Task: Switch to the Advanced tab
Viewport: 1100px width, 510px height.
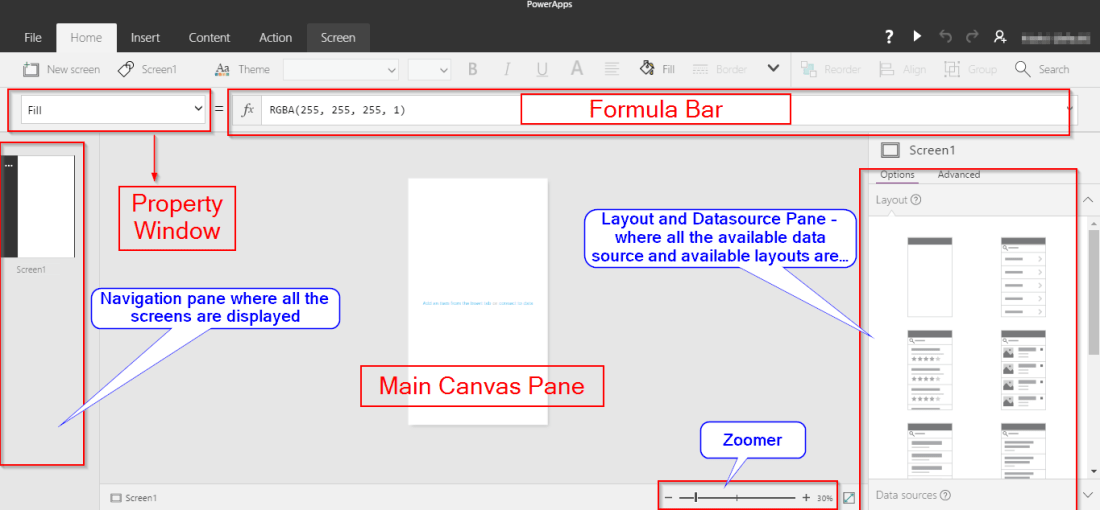Action: (958, 175)
